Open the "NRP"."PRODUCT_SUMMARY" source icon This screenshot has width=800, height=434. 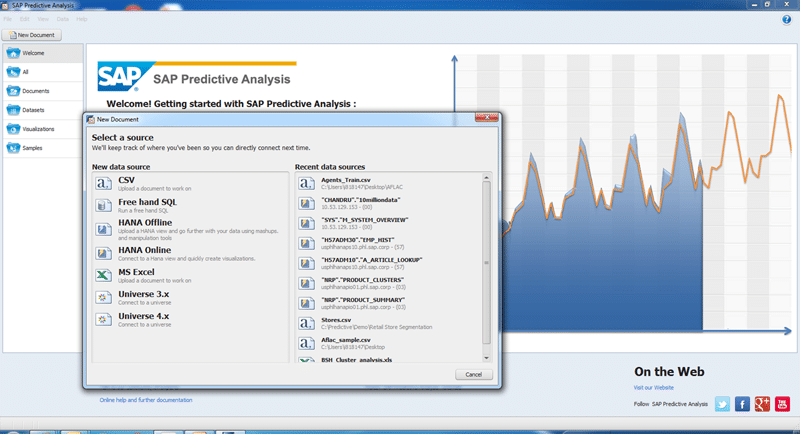306,303
